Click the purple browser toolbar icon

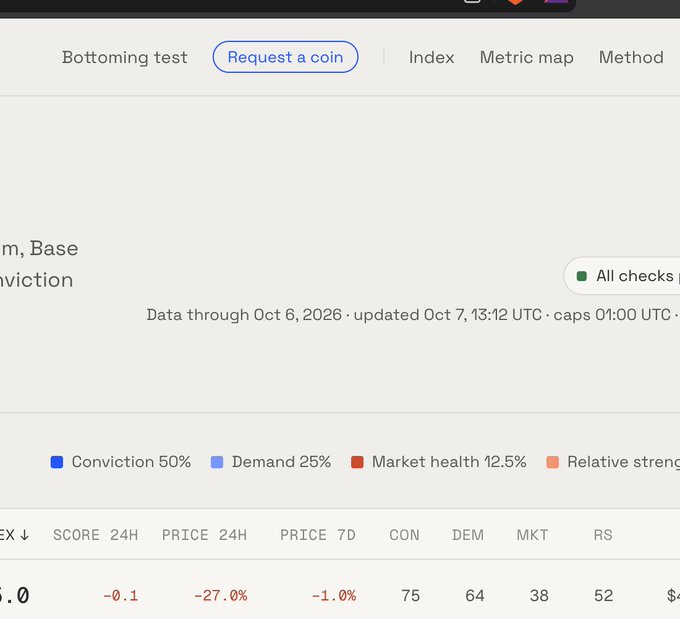tap(556, 1)
